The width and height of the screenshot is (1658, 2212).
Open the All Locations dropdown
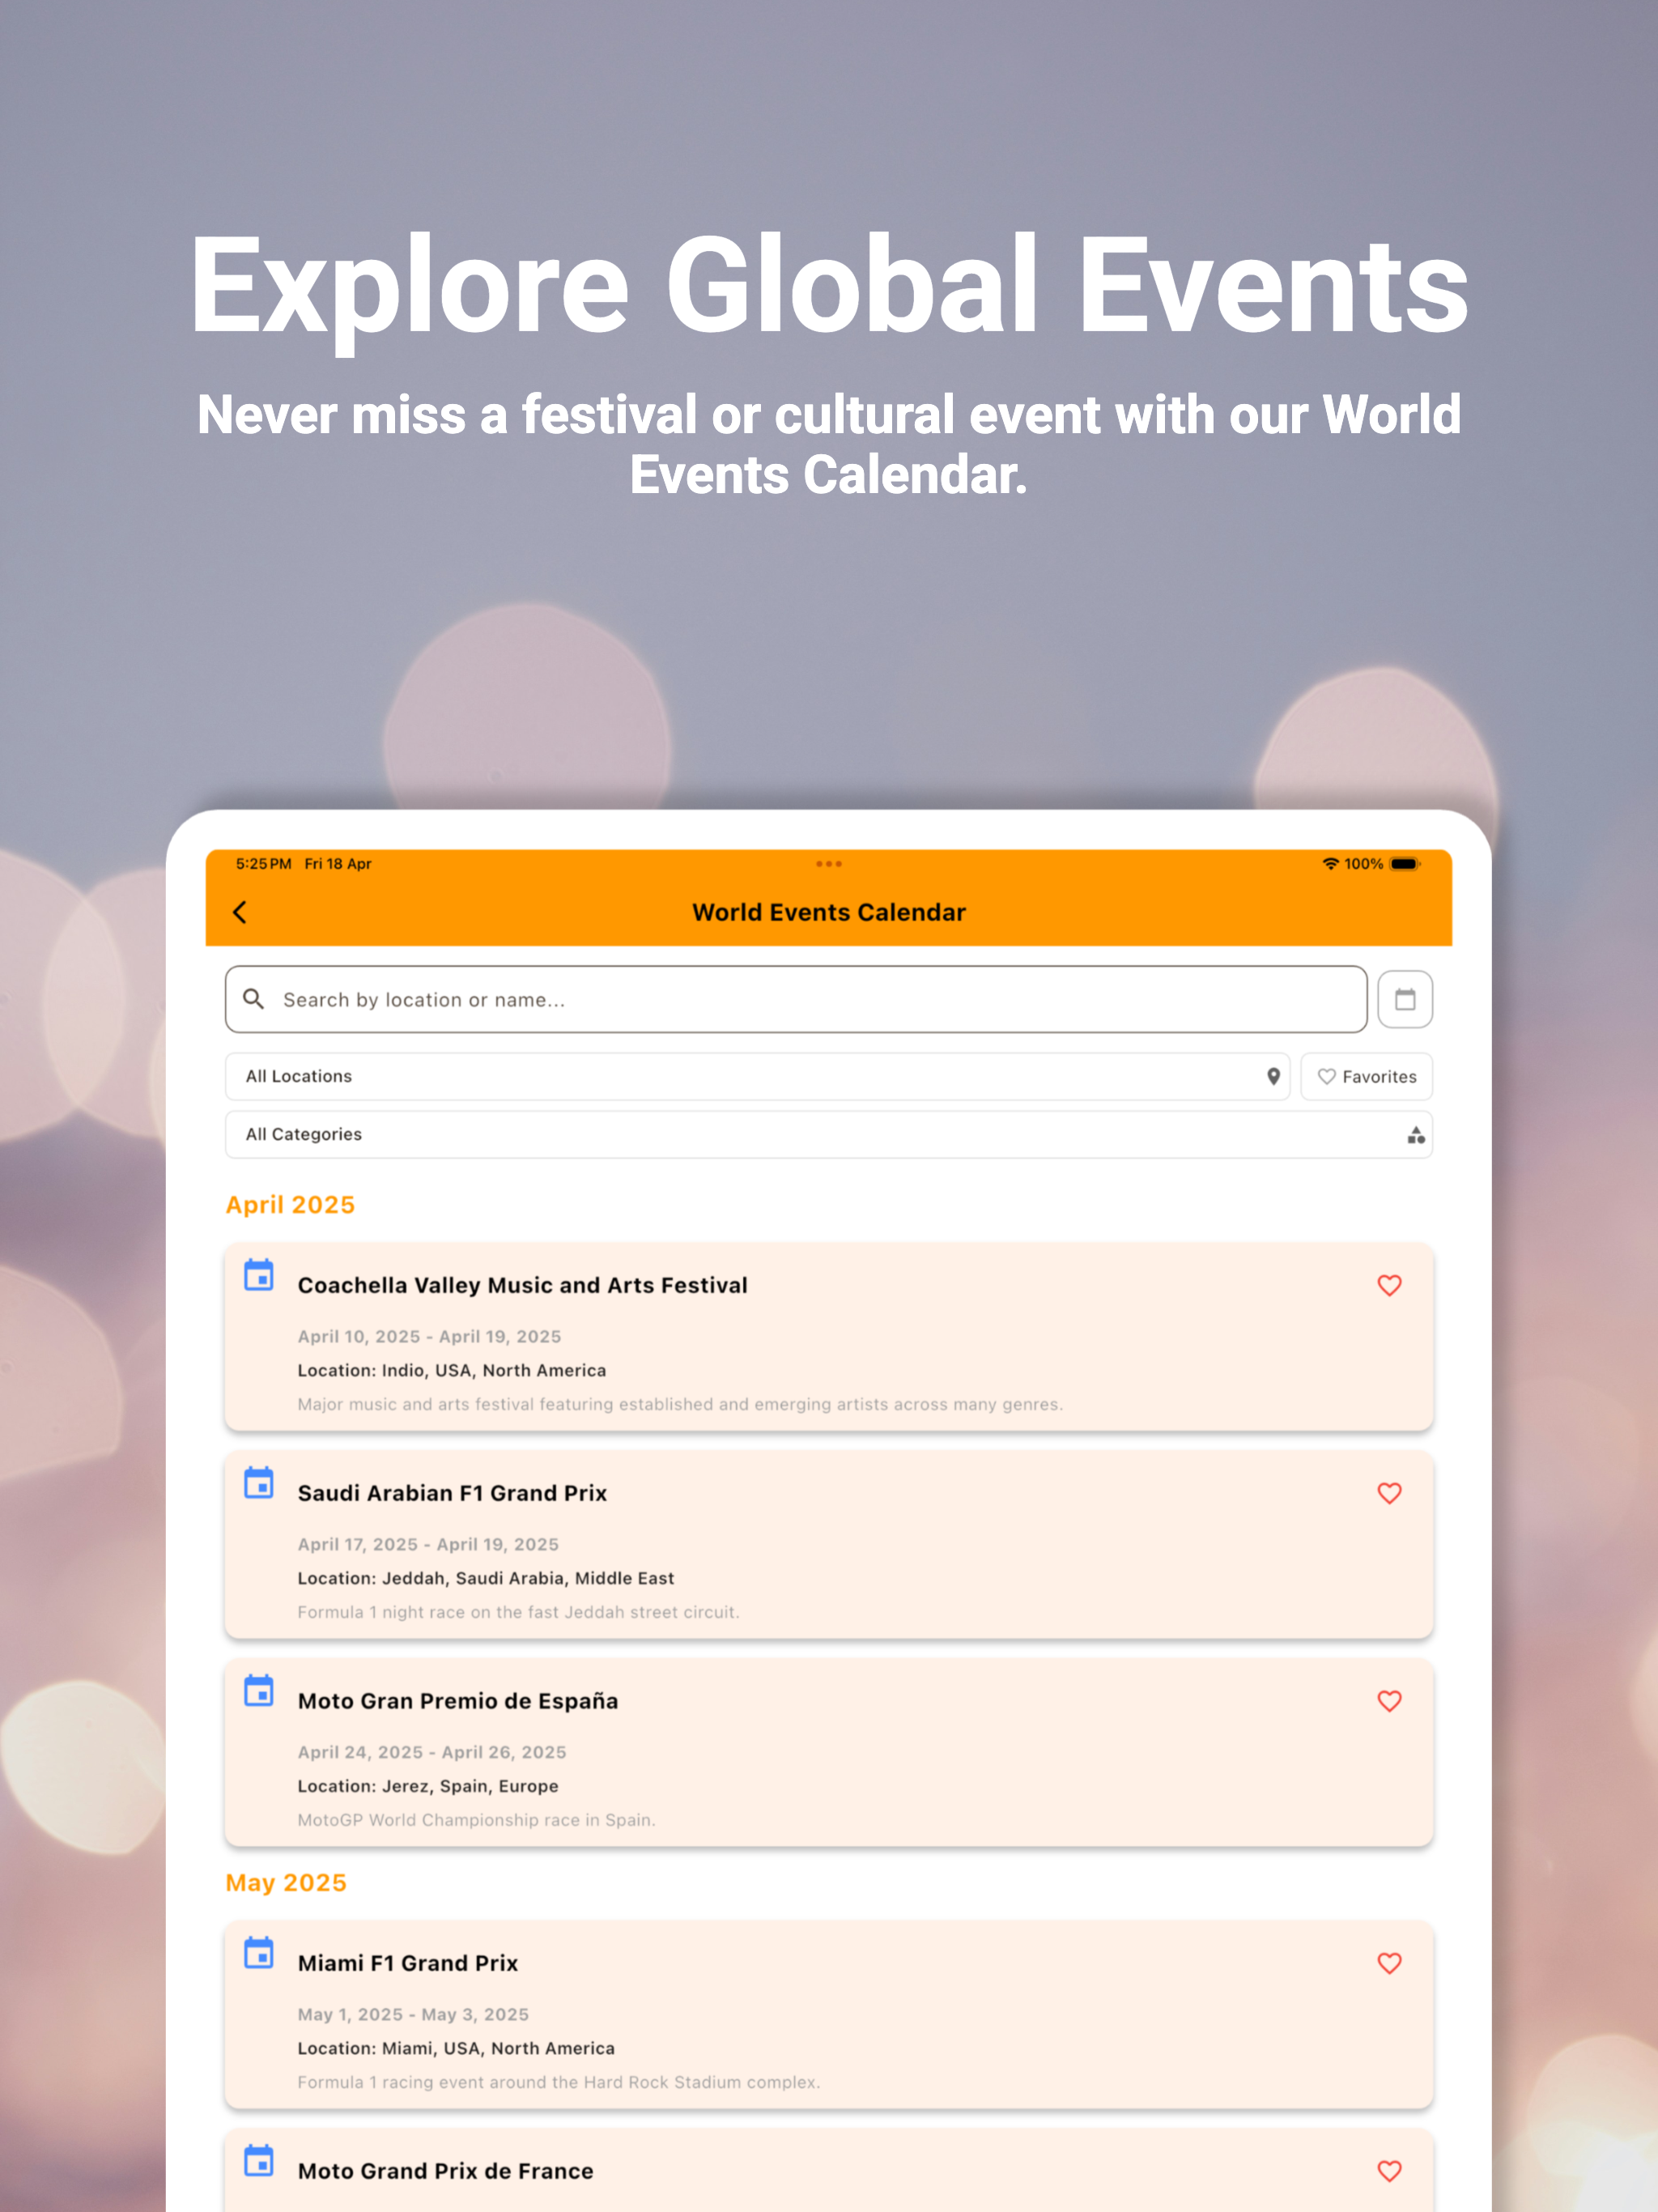click(757, 1076)
